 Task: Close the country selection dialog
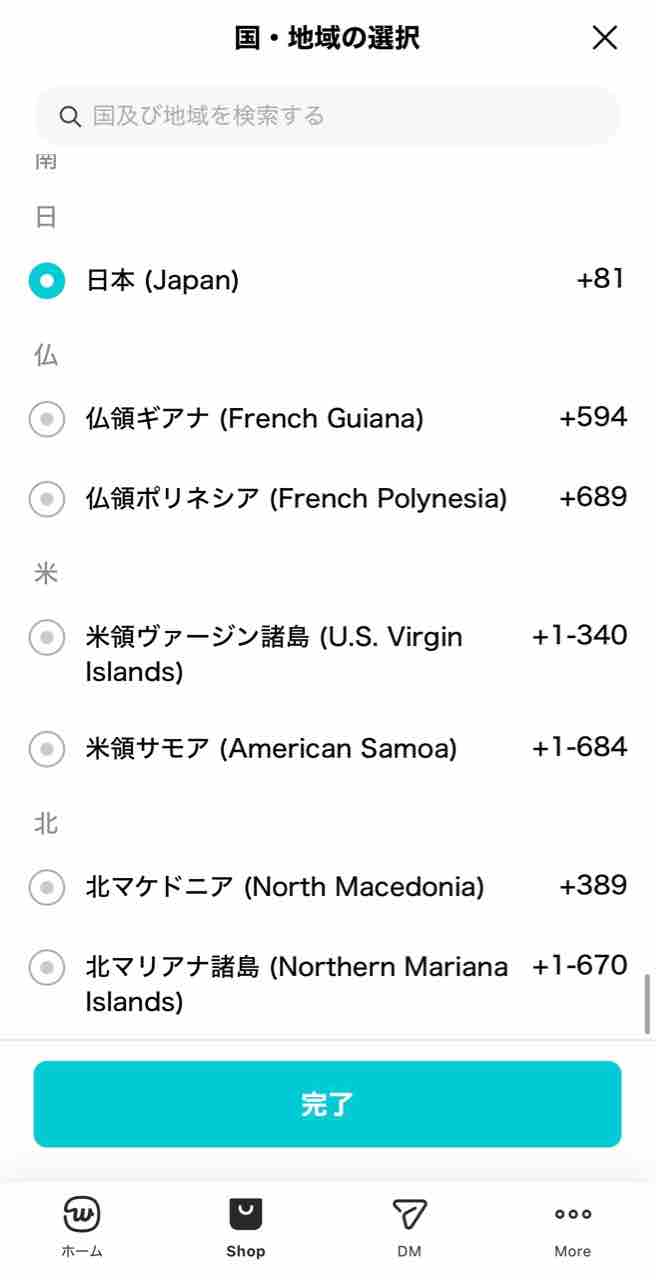pos(605,38)
